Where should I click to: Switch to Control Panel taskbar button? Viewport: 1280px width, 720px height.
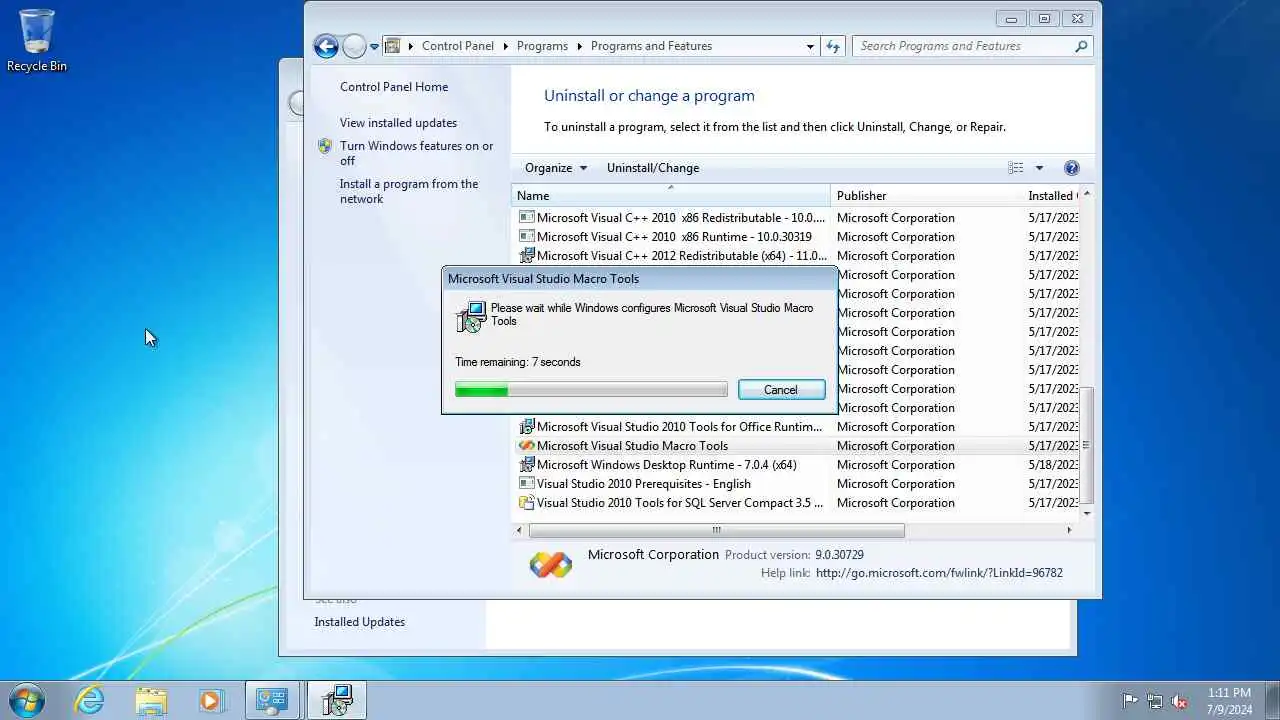coord(273,700)
